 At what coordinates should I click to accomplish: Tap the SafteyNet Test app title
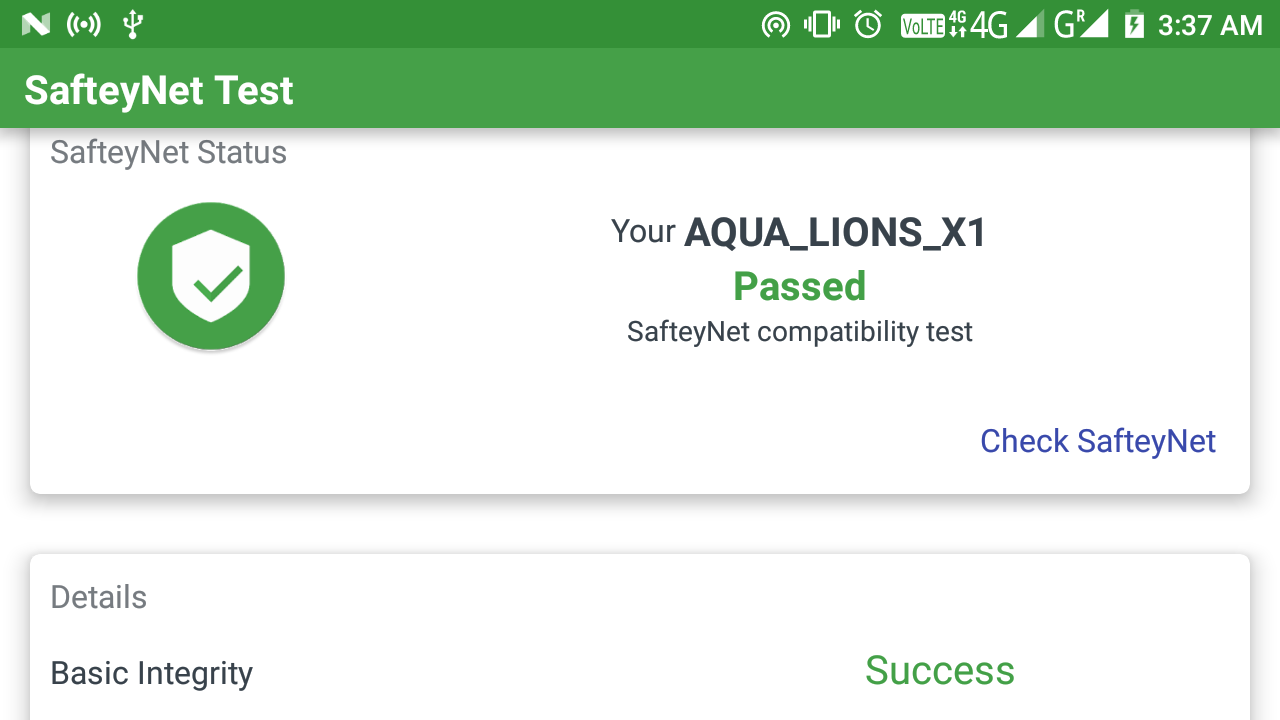(x=159, y=91)
